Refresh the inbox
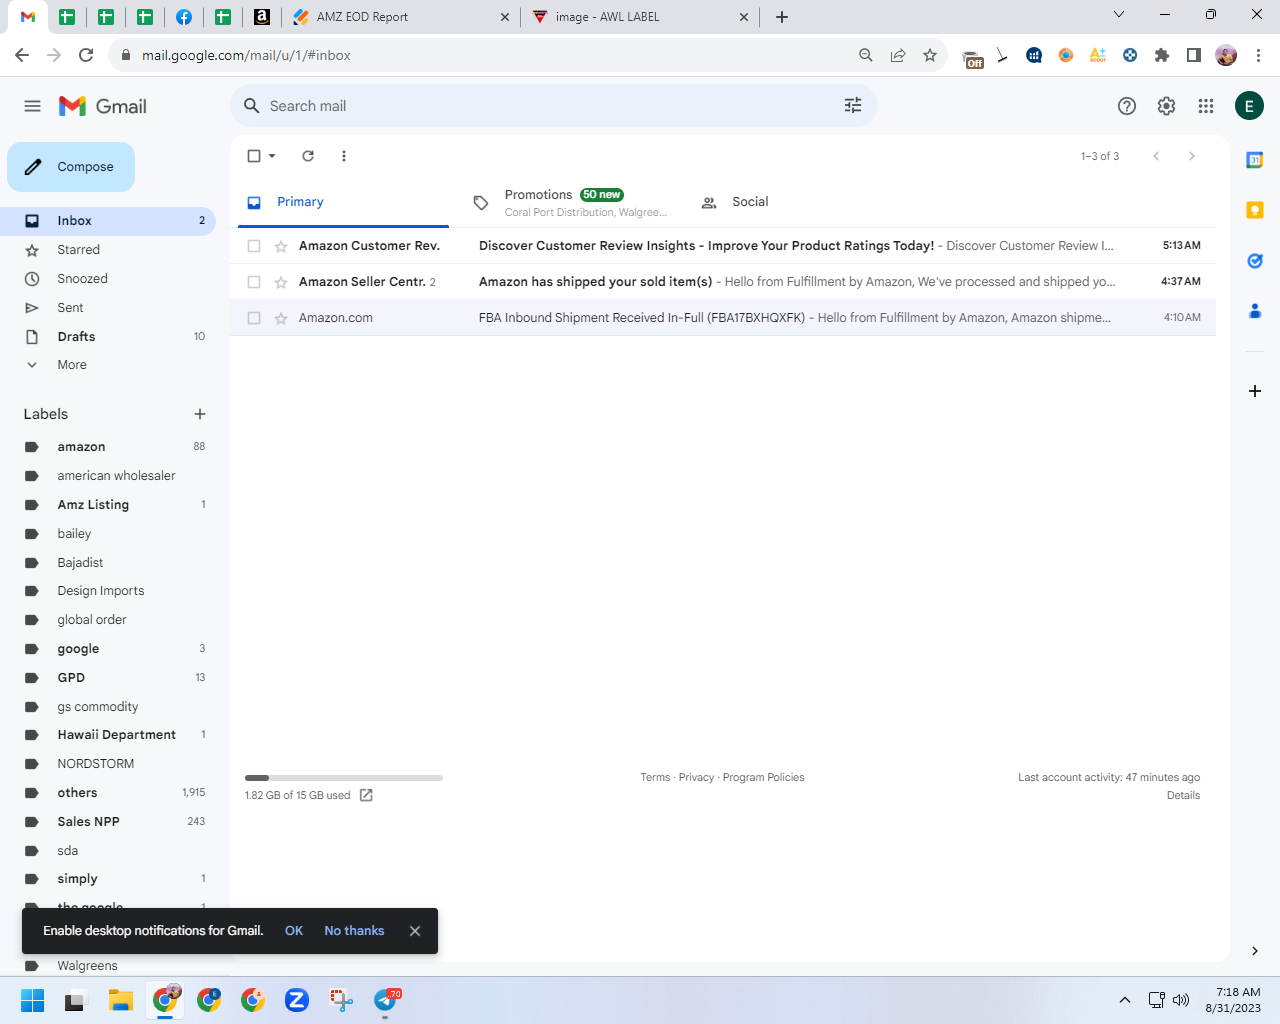The width and height of the screenshot is (1280, 1024). pyautogui.click(x=308, y=156)
